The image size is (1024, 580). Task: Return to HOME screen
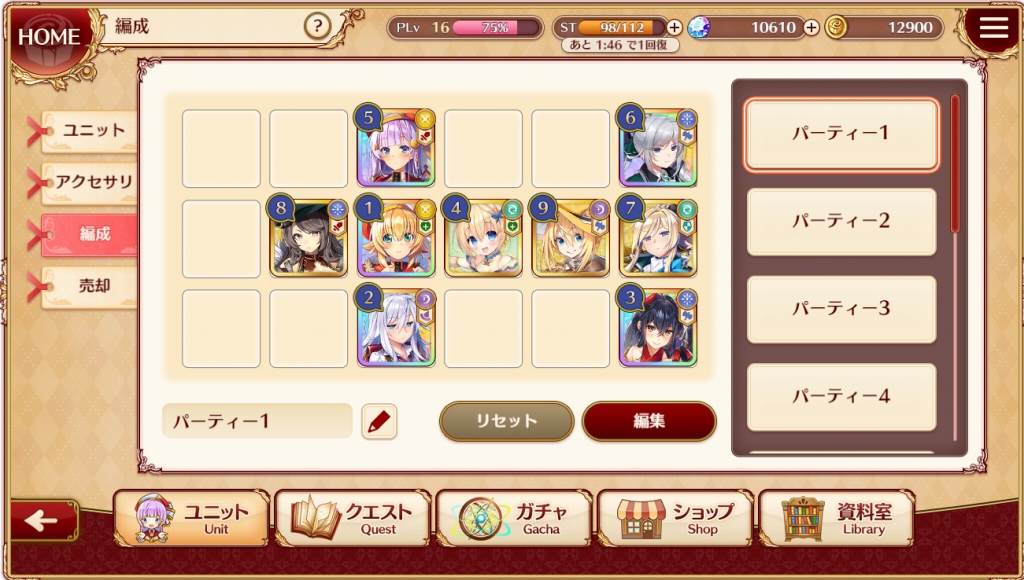click(48, 37)
